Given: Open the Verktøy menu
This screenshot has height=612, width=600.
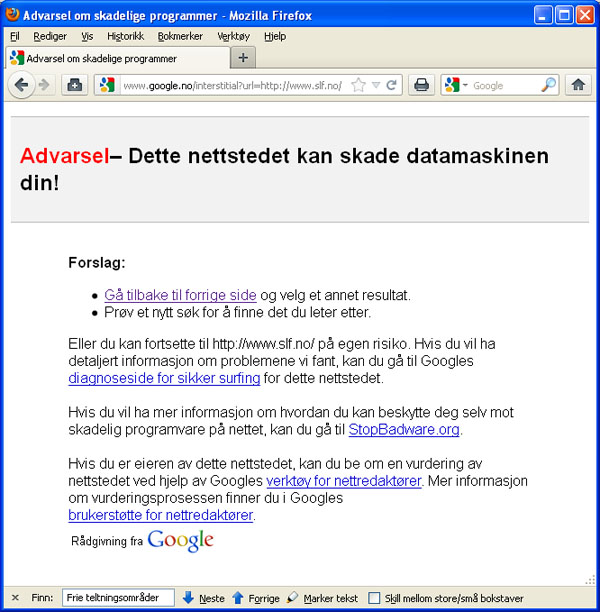Looking at the screenshot, I should (233, 36).
